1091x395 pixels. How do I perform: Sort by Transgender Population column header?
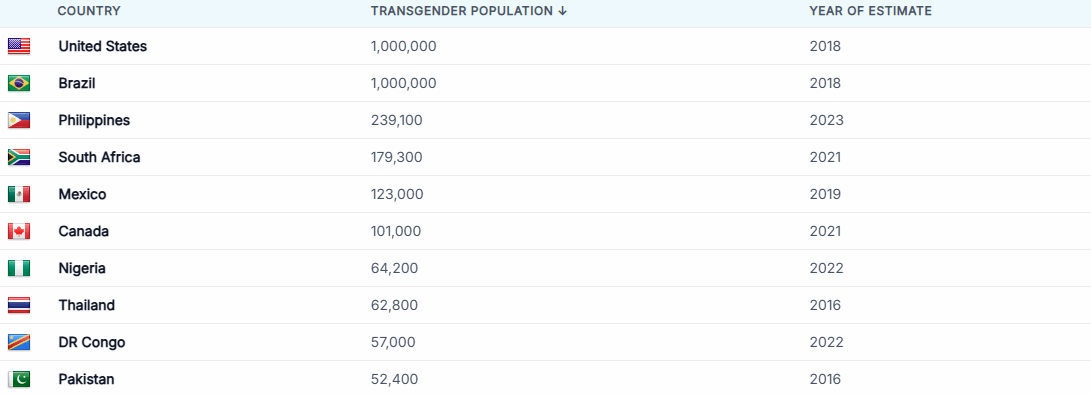(469, 11)
